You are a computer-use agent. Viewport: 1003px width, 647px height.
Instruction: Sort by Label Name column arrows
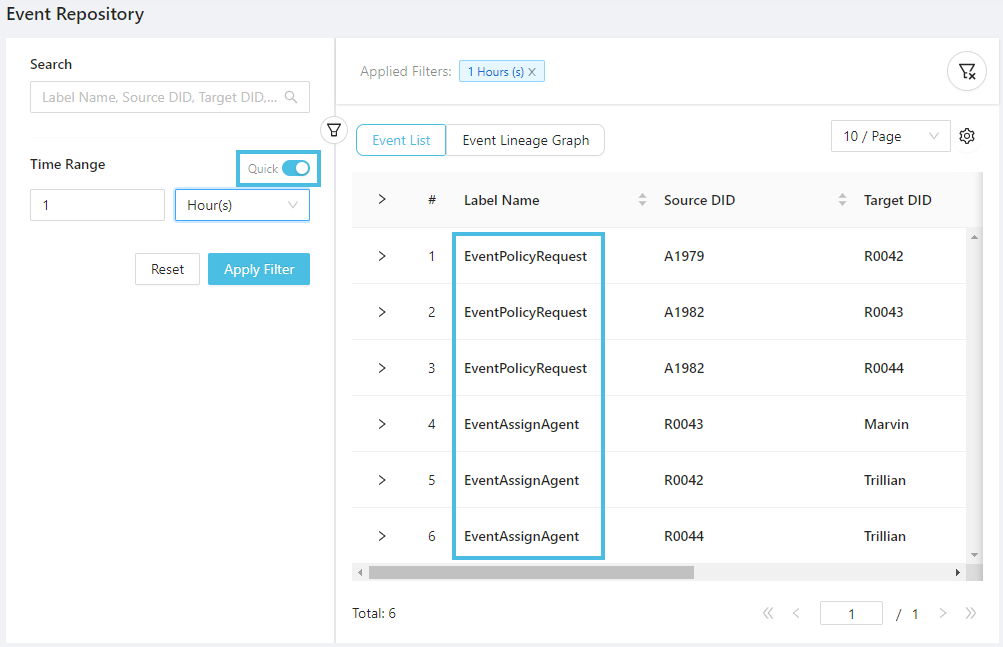(x=642, y=200)
